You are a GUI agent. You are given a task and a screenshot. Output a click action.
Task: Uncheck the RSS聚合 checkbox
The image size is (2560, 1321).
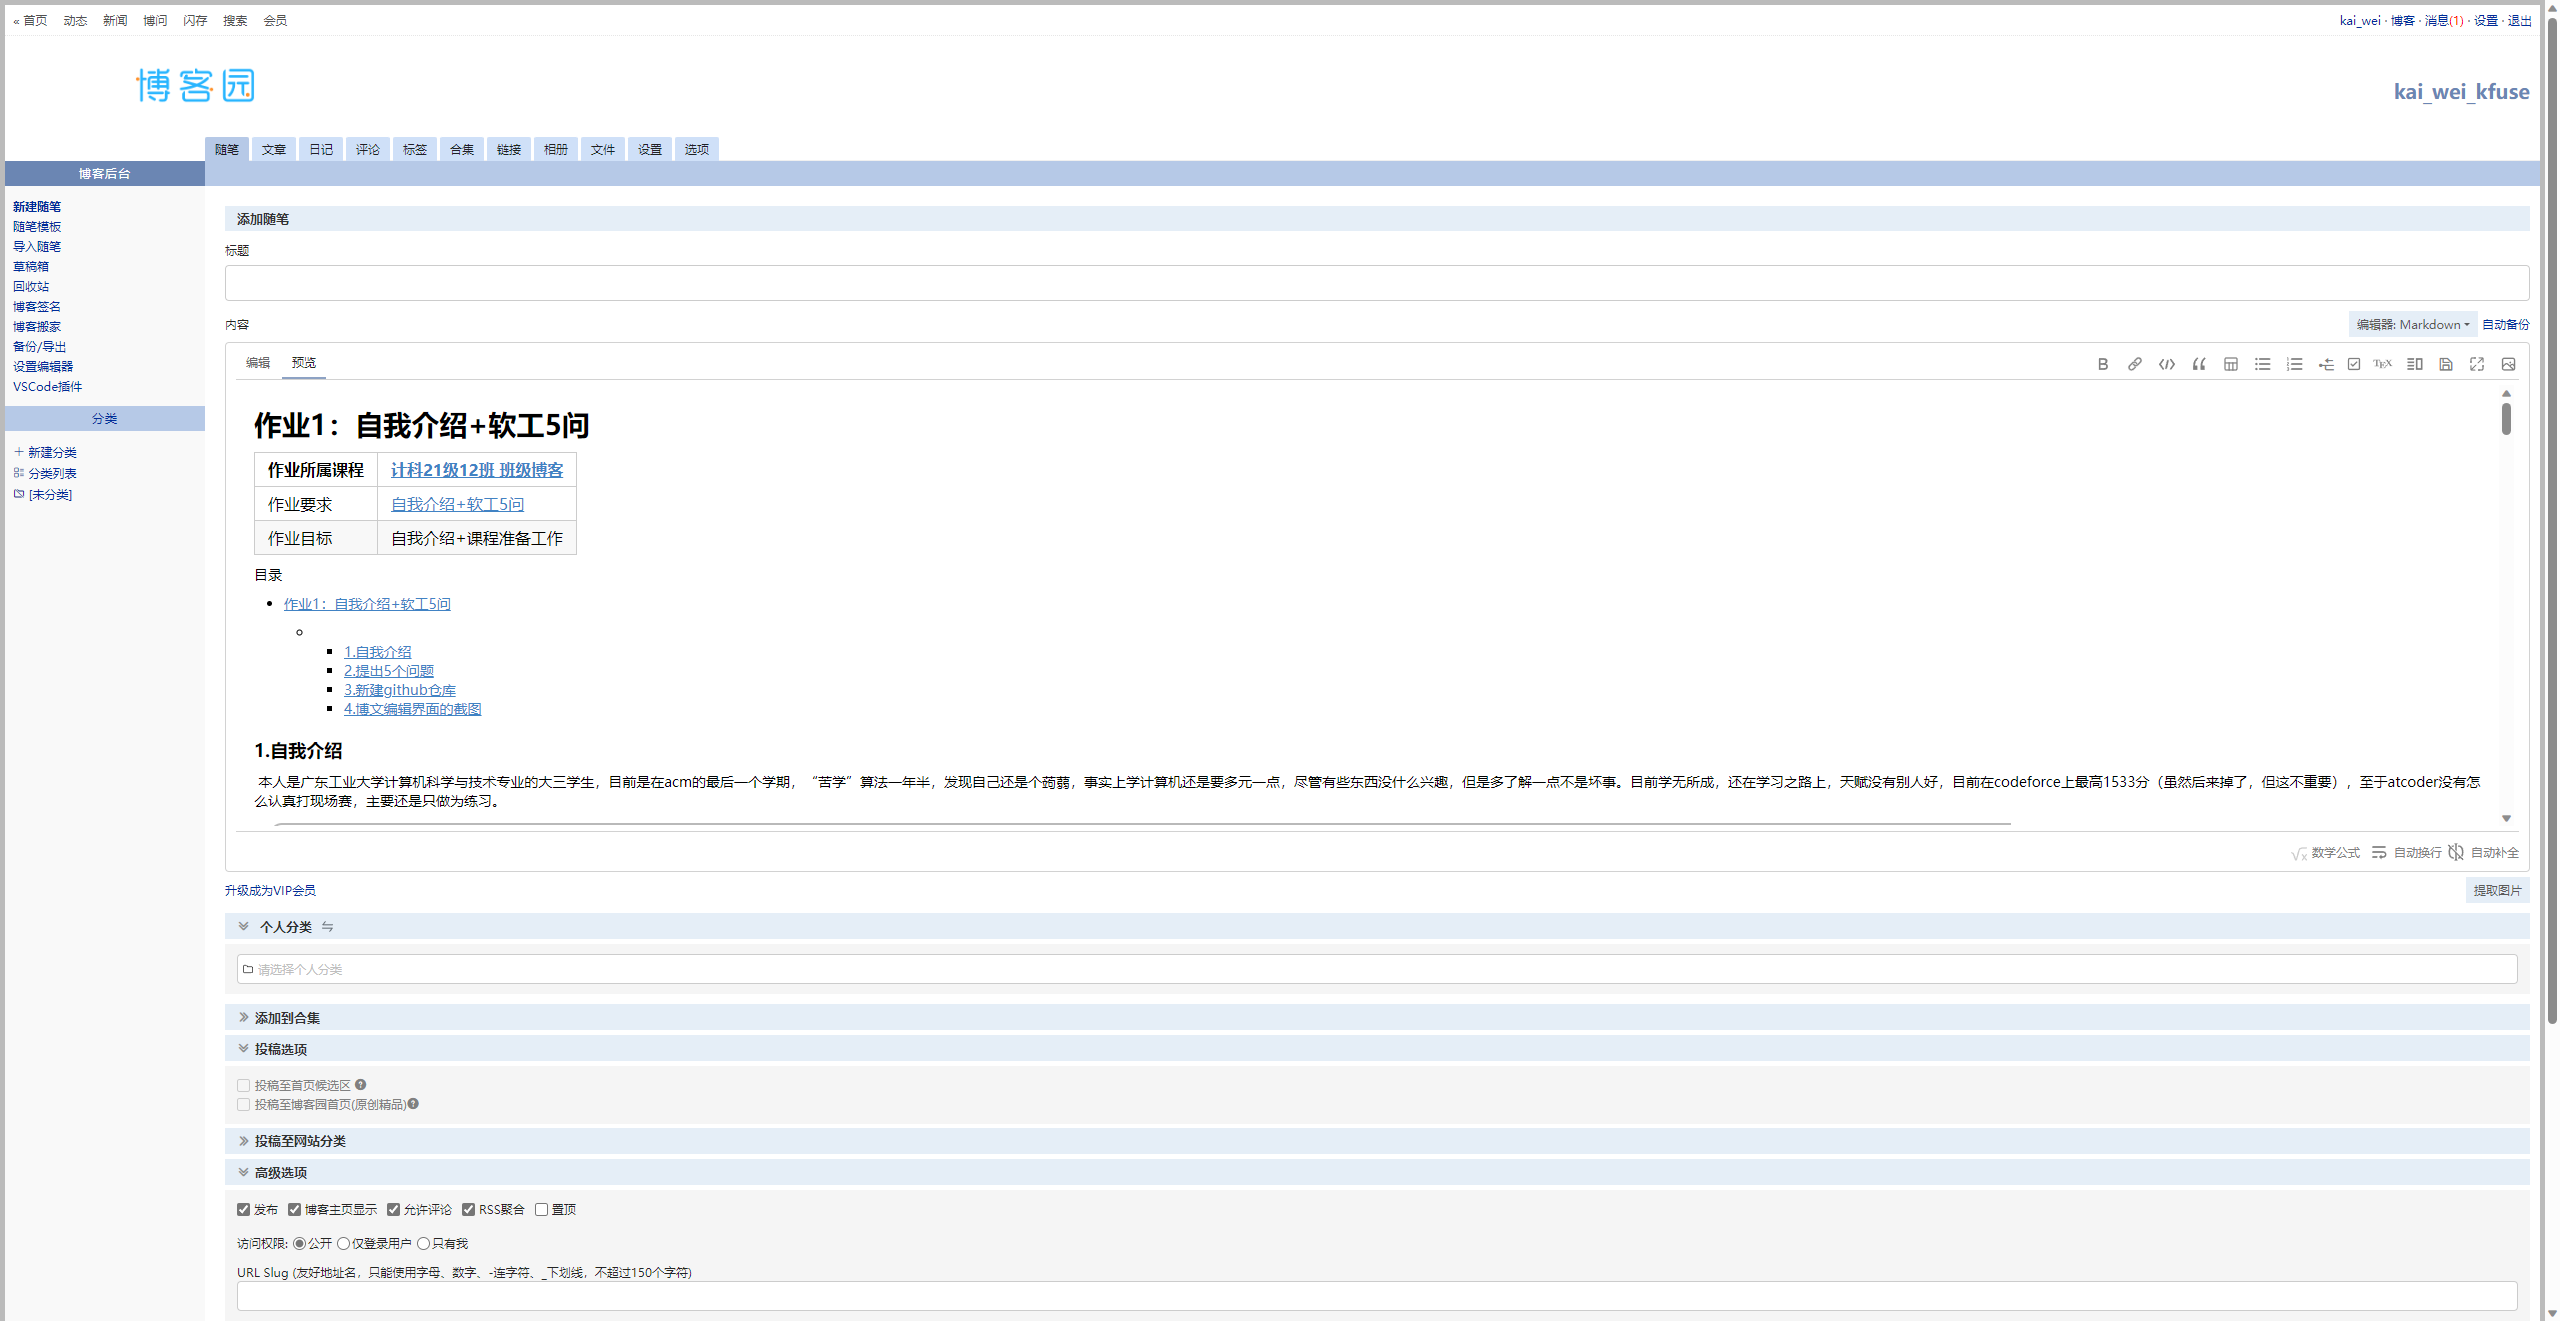(468, 1210)
